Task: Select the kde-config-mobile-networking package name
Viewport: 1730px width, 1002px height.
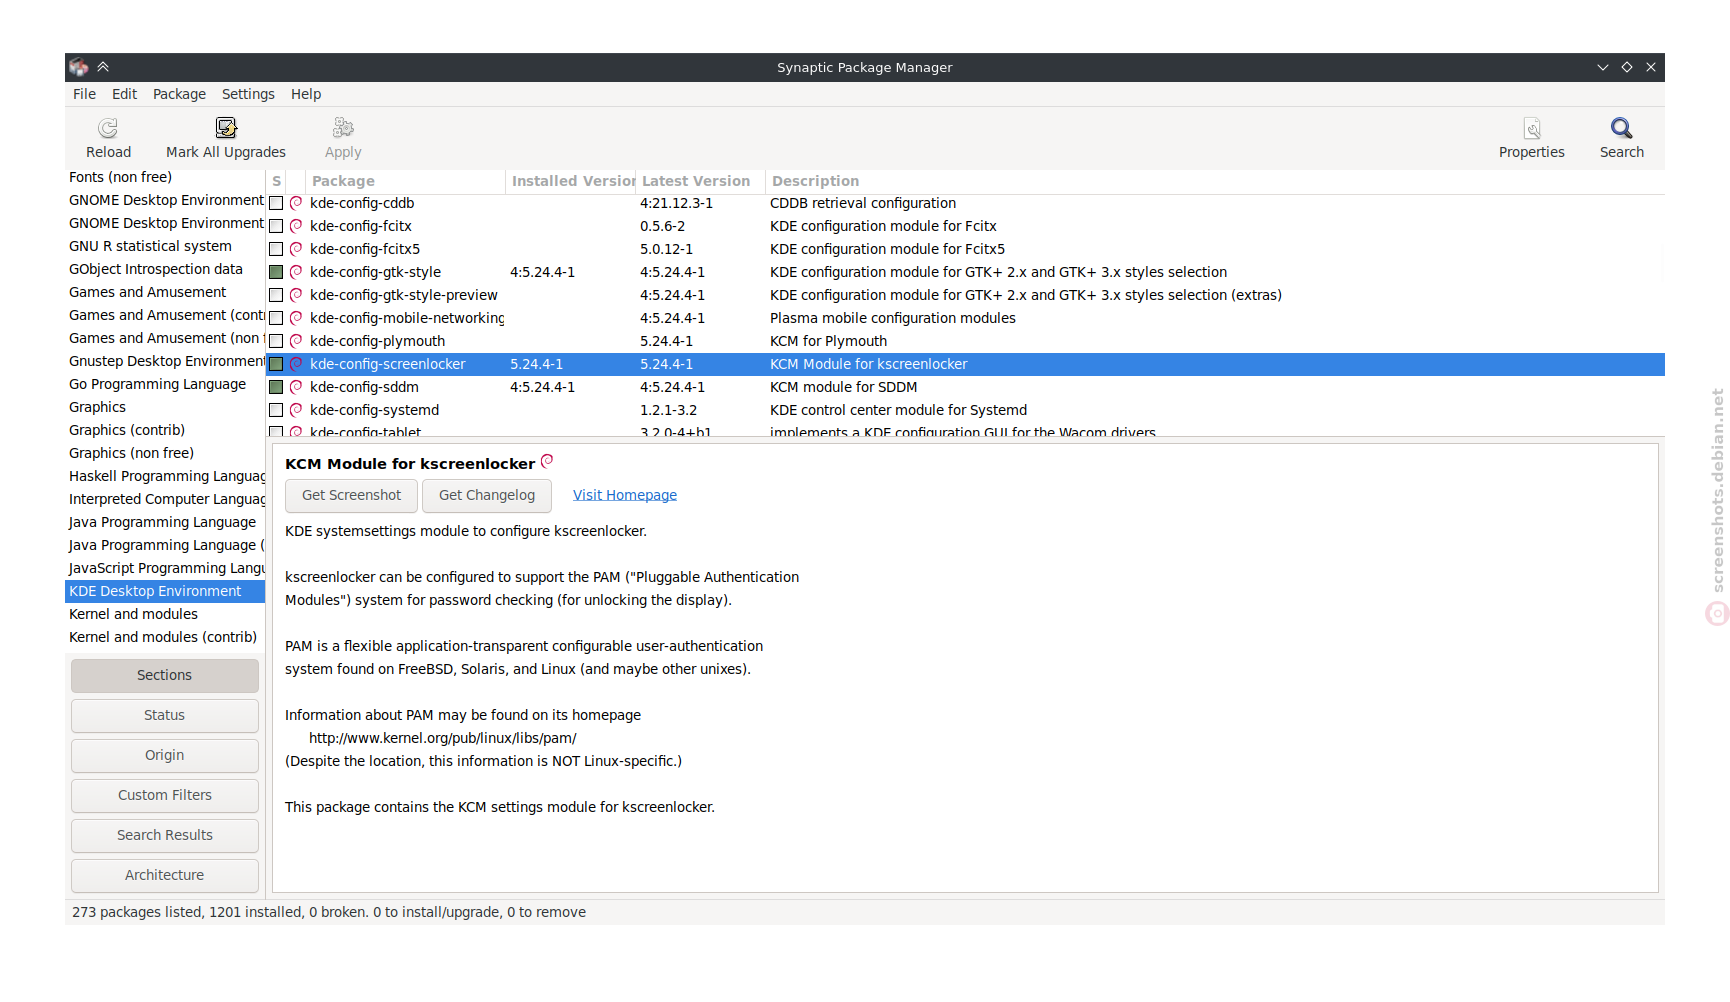Action: pyautogui.click(x=407, y=318)
